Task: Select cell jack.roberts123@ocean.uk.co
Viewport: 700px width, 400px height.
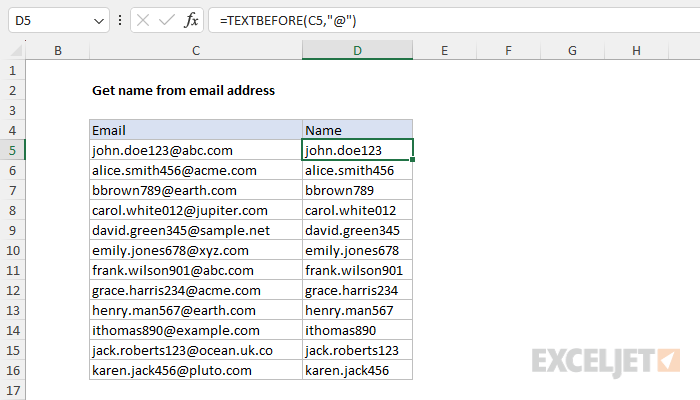Action: pos(196,350)
